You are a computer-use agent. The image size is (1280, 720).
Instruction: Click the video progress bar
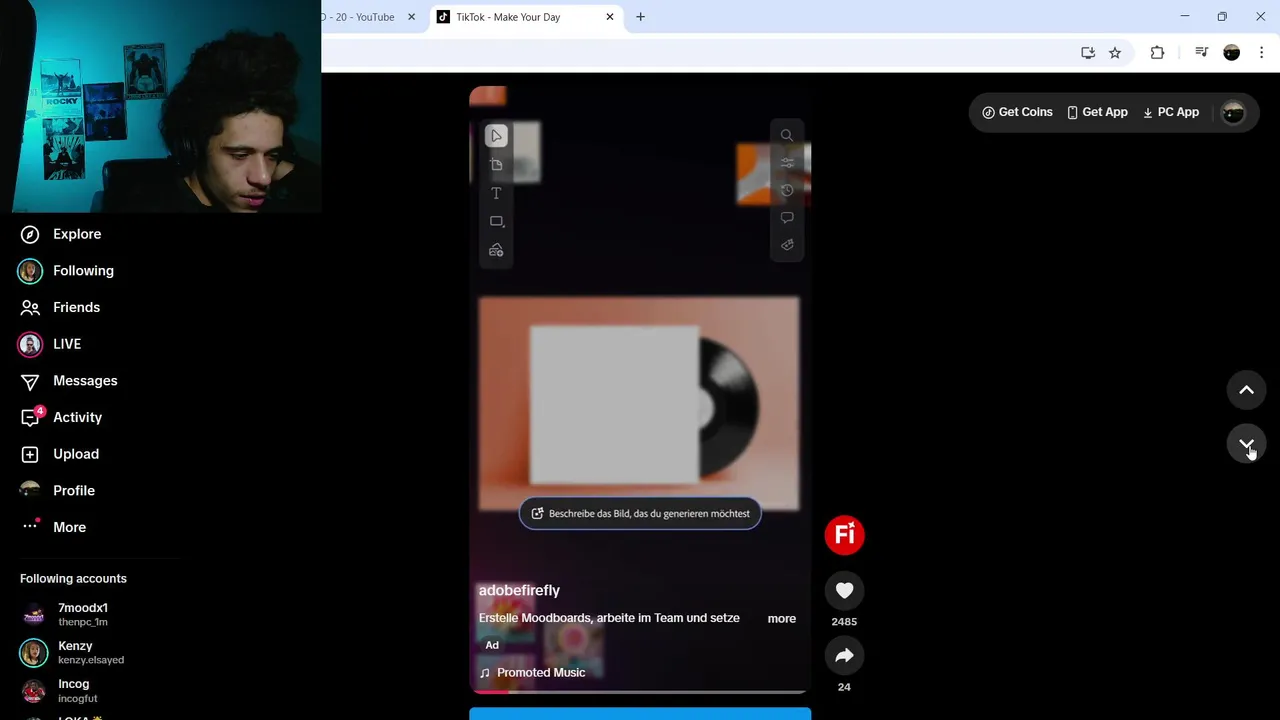(640, 691)
